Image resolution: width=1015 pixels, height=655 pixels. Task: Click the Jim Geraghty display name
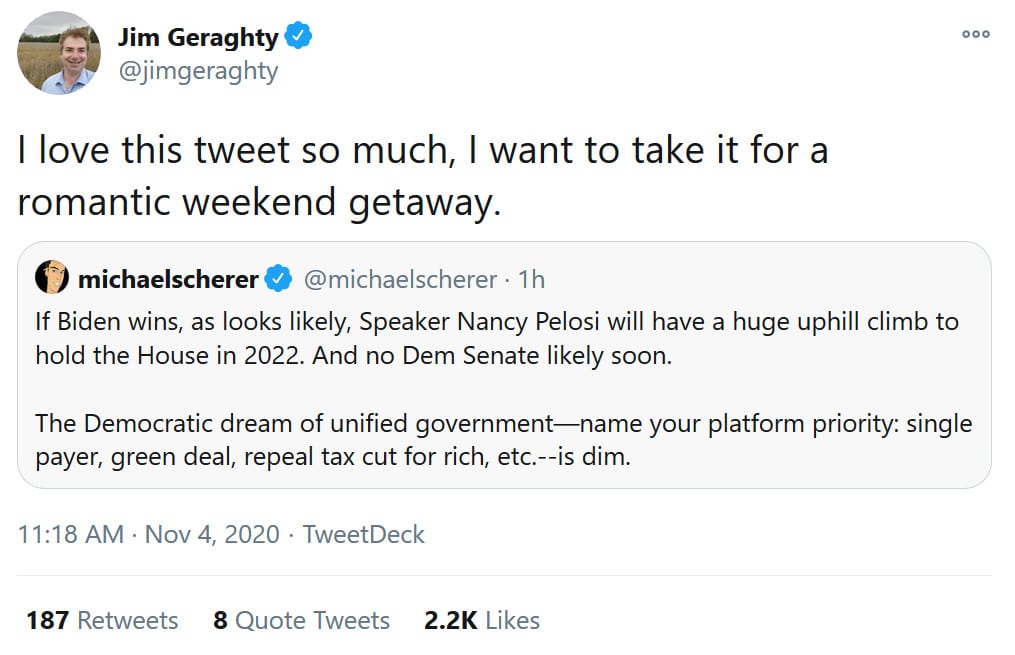tap(197, 37)
